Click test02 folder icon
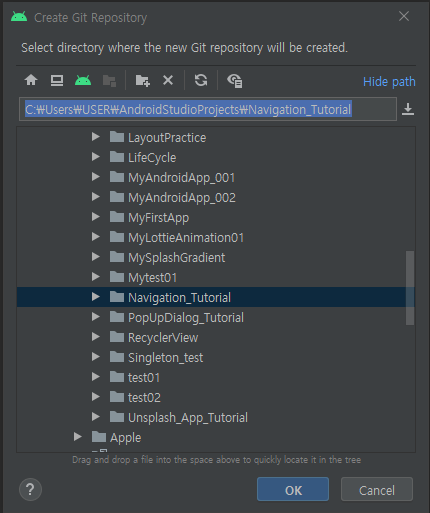This screenshot has height=513, width=430. pyautogui.click(x=117, y=396)
